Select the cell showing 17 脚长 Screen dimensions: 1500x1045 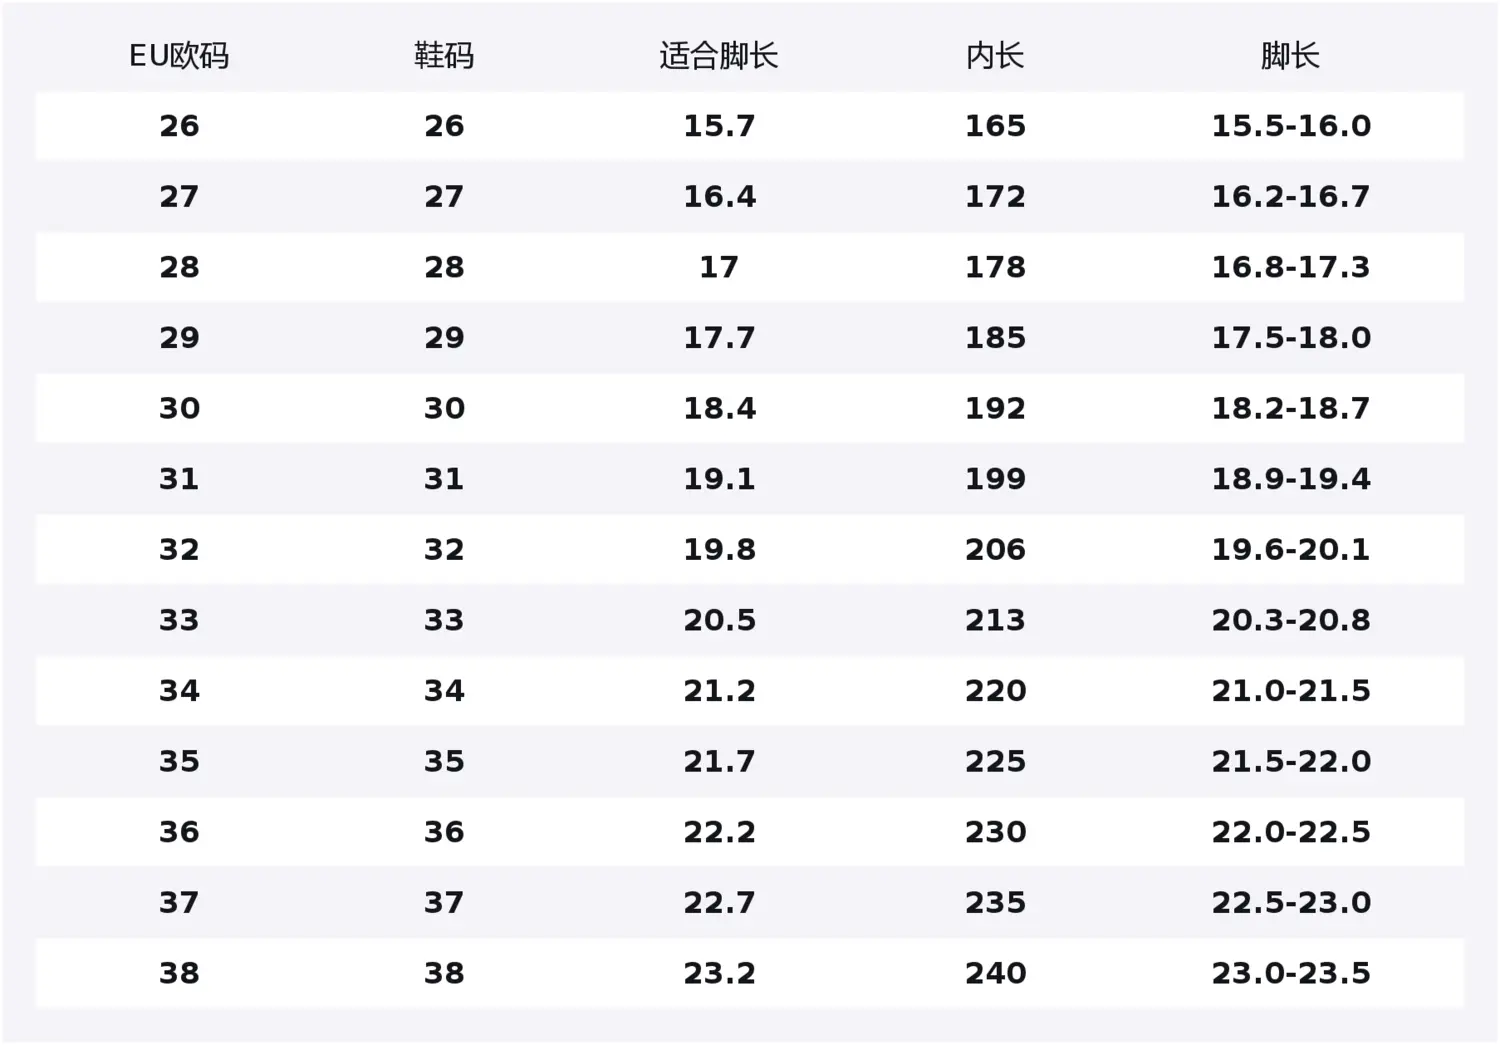click(x=719, y=267)
